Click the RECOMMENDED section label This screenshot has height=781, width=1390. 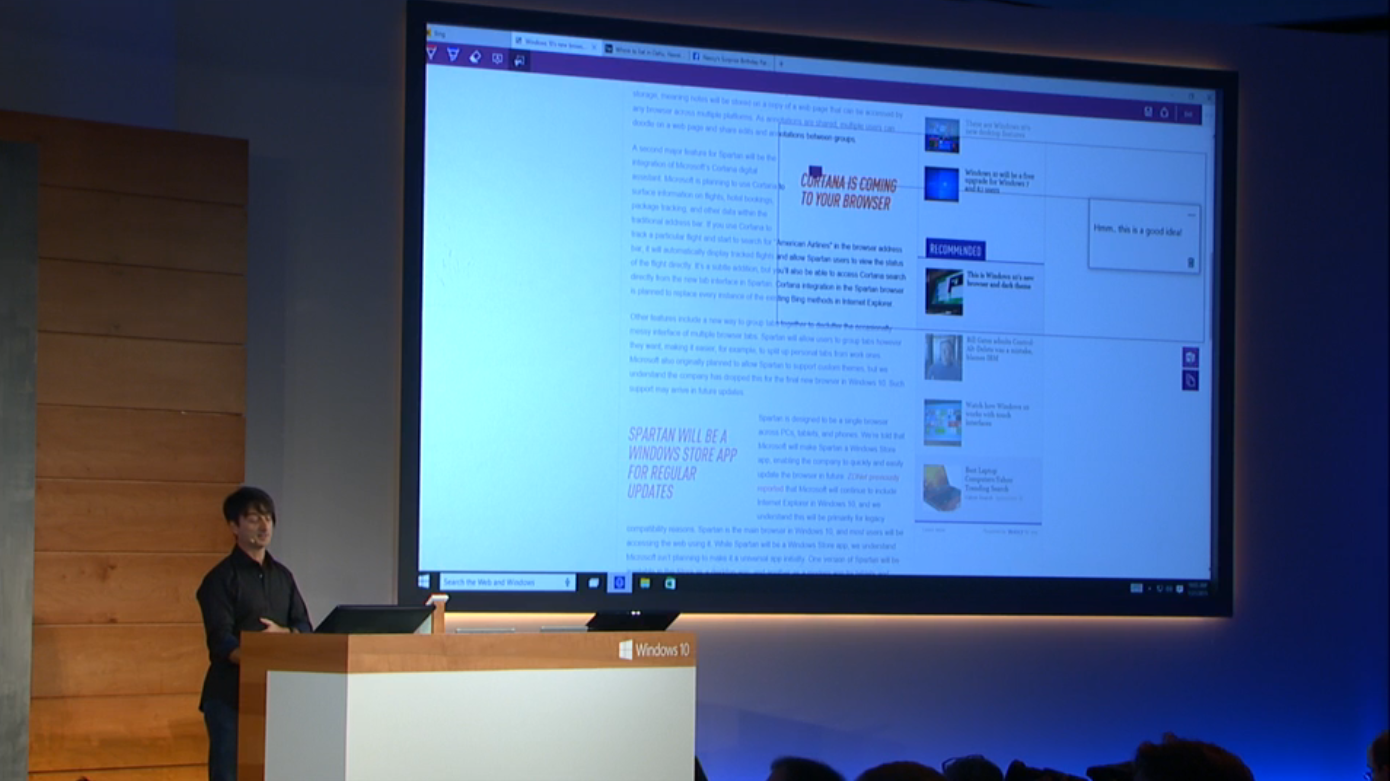[955, 250]
